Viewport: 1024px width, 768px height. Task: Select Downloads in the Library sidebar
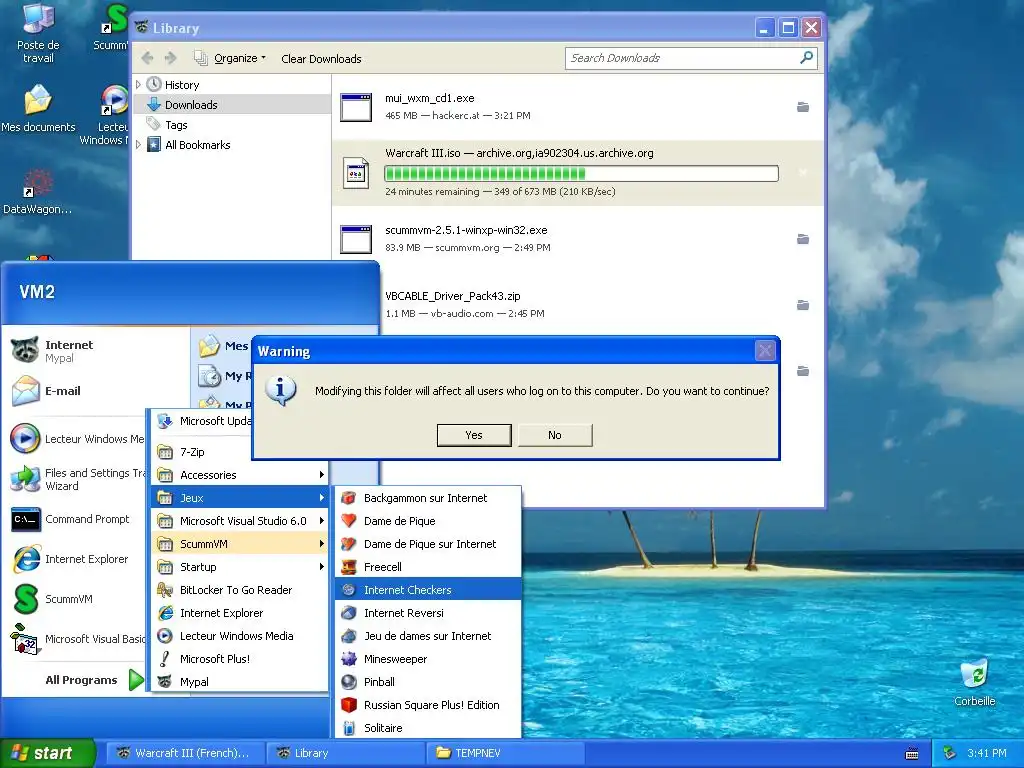(x=232, y=104)
